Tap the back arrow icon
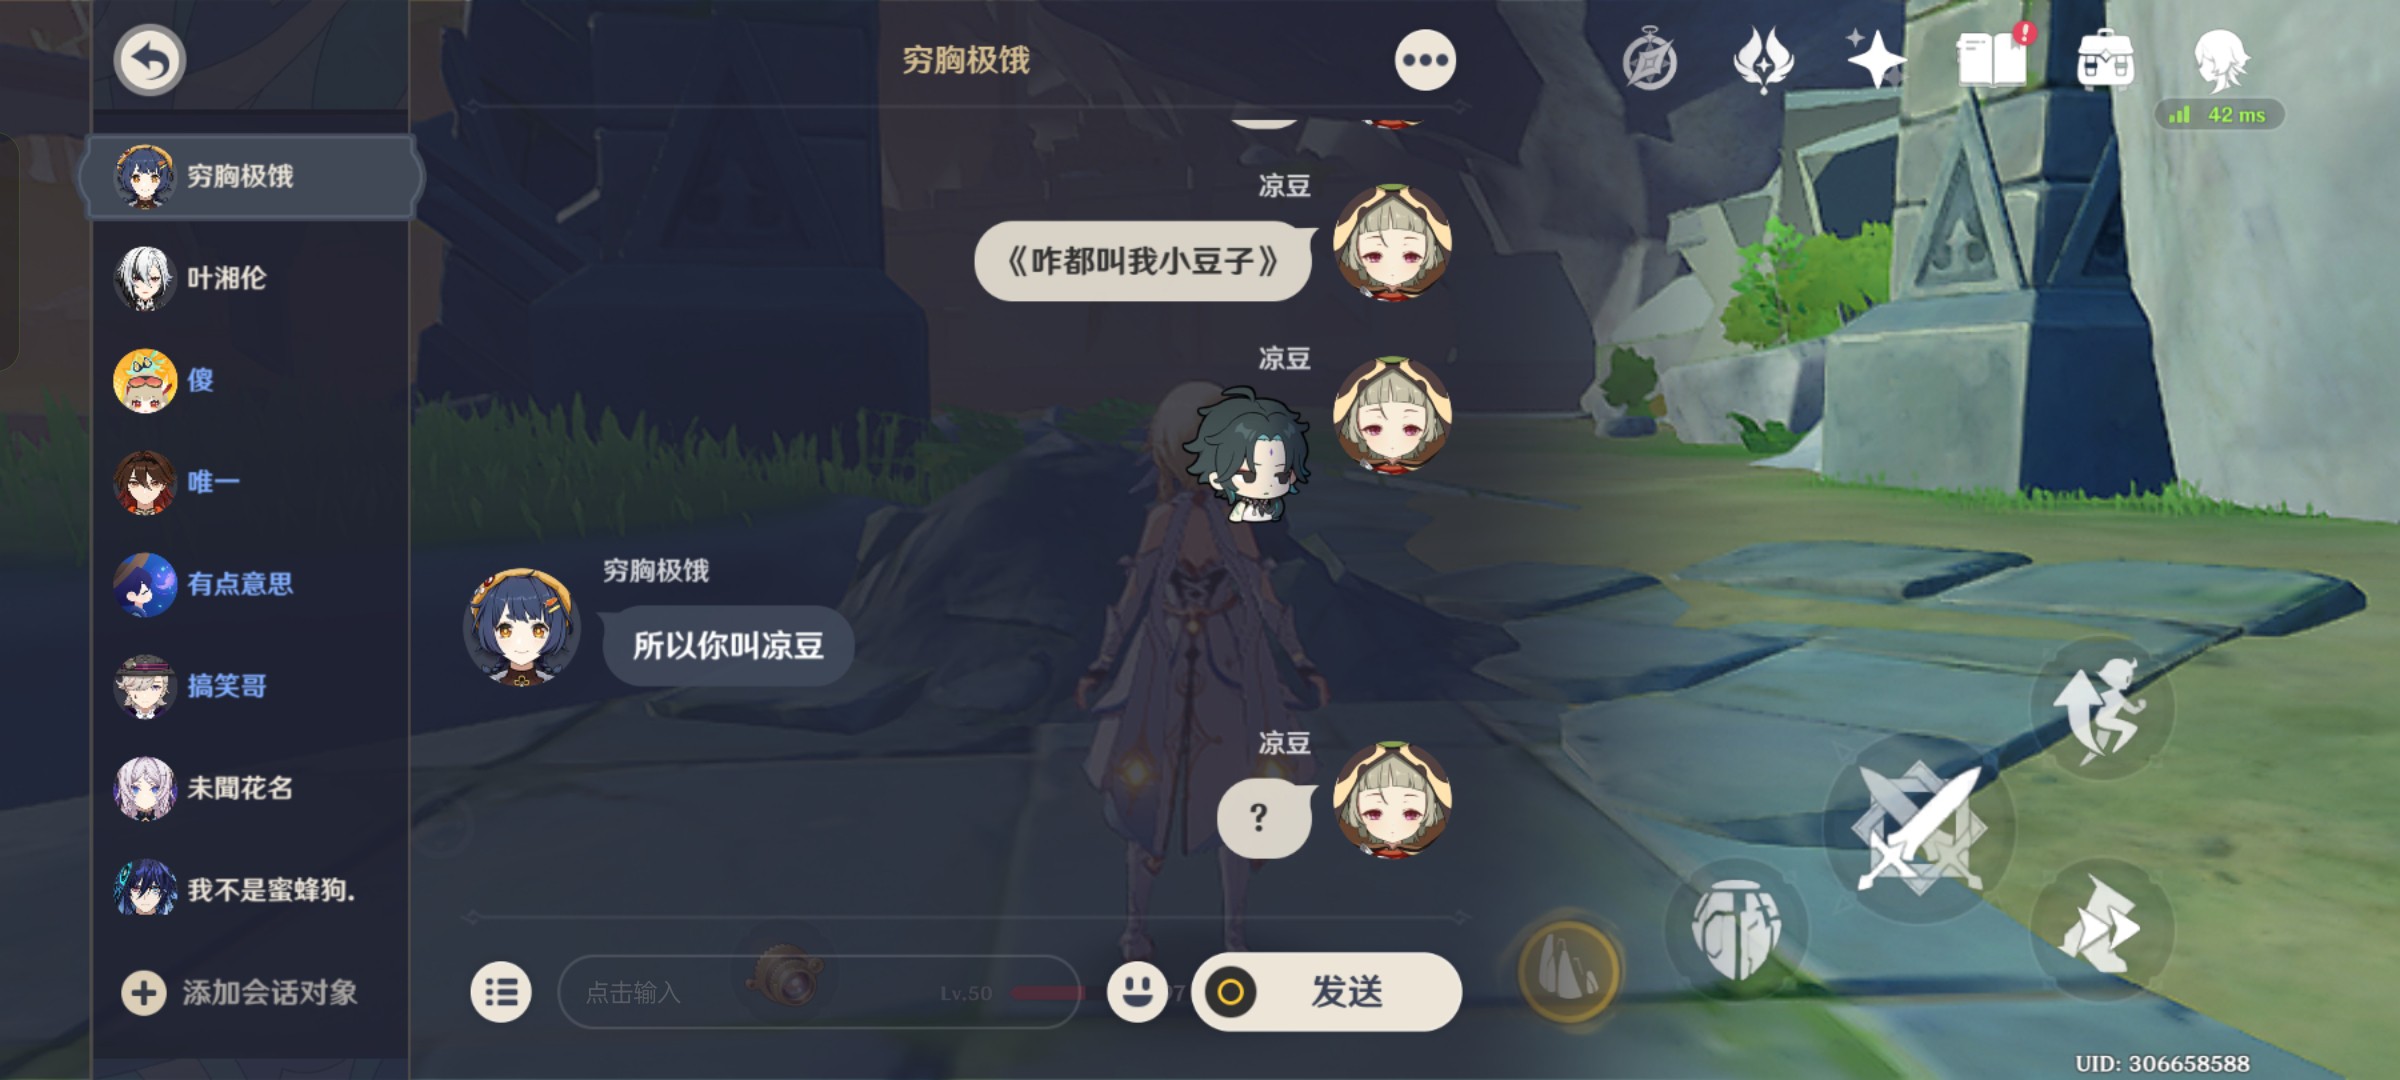The image size is (2400, 1080). (149, 60)
